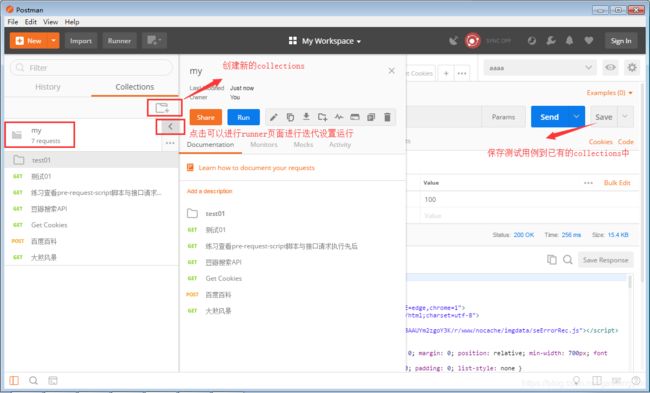Switch to the Activity tab
Image resolution: width=650 pixels, height=393 pixels.
click(340, 145)
